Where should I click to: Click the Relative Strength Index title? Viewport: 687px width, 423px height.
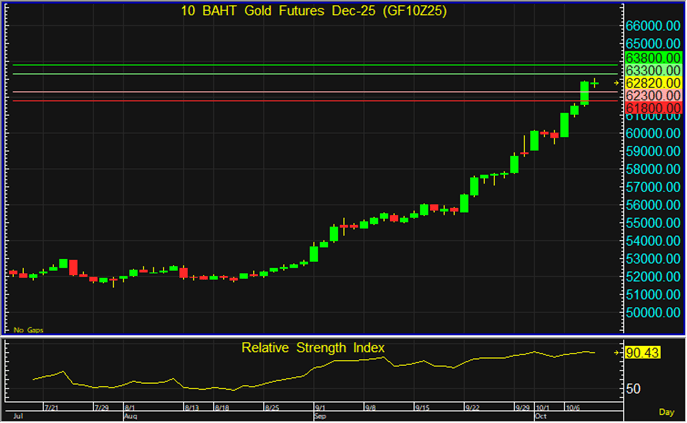tap(313, 348)
